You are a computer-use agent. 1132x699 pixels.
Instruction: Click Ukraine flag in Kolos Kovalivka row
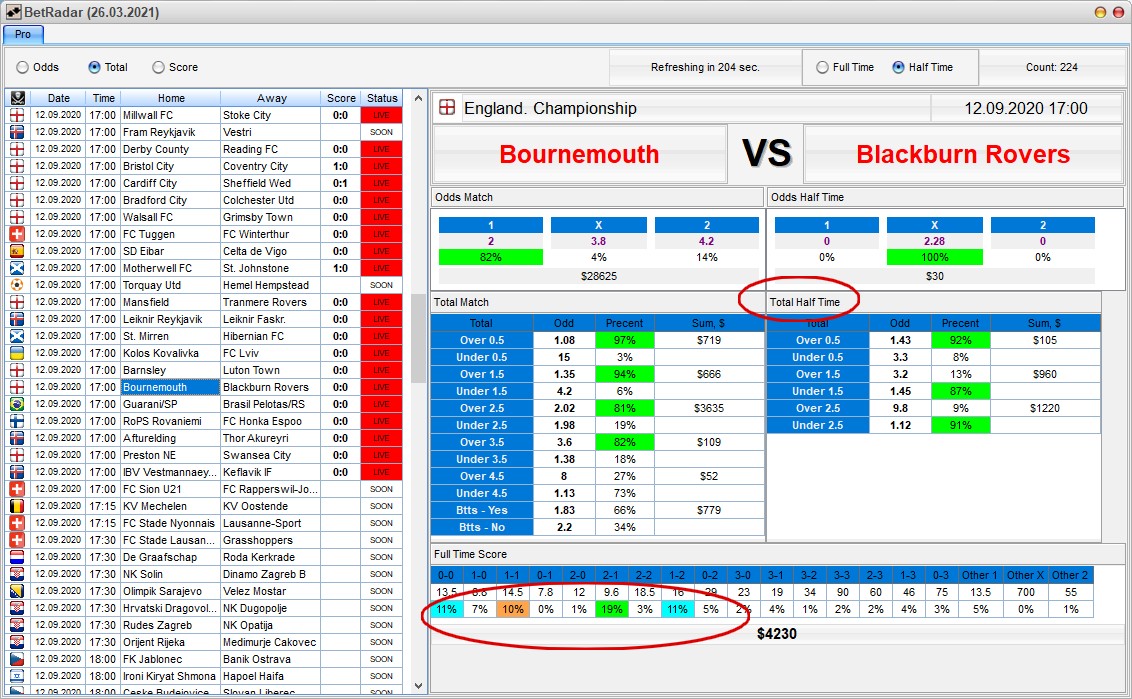[17, 353]
